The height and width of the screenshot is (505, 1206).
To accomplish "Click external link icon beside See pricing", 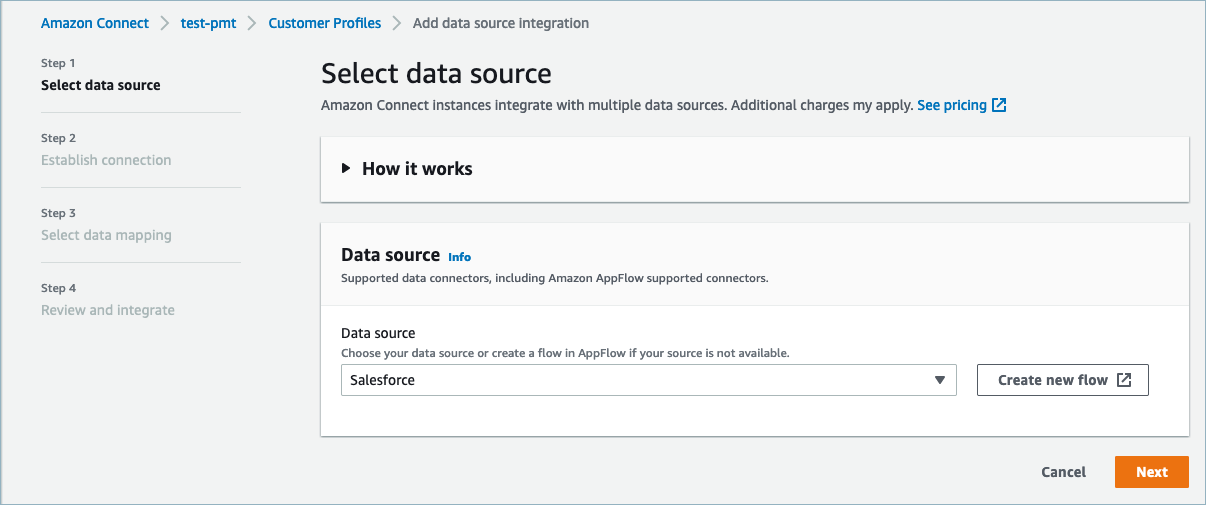I will pos(999,105).
